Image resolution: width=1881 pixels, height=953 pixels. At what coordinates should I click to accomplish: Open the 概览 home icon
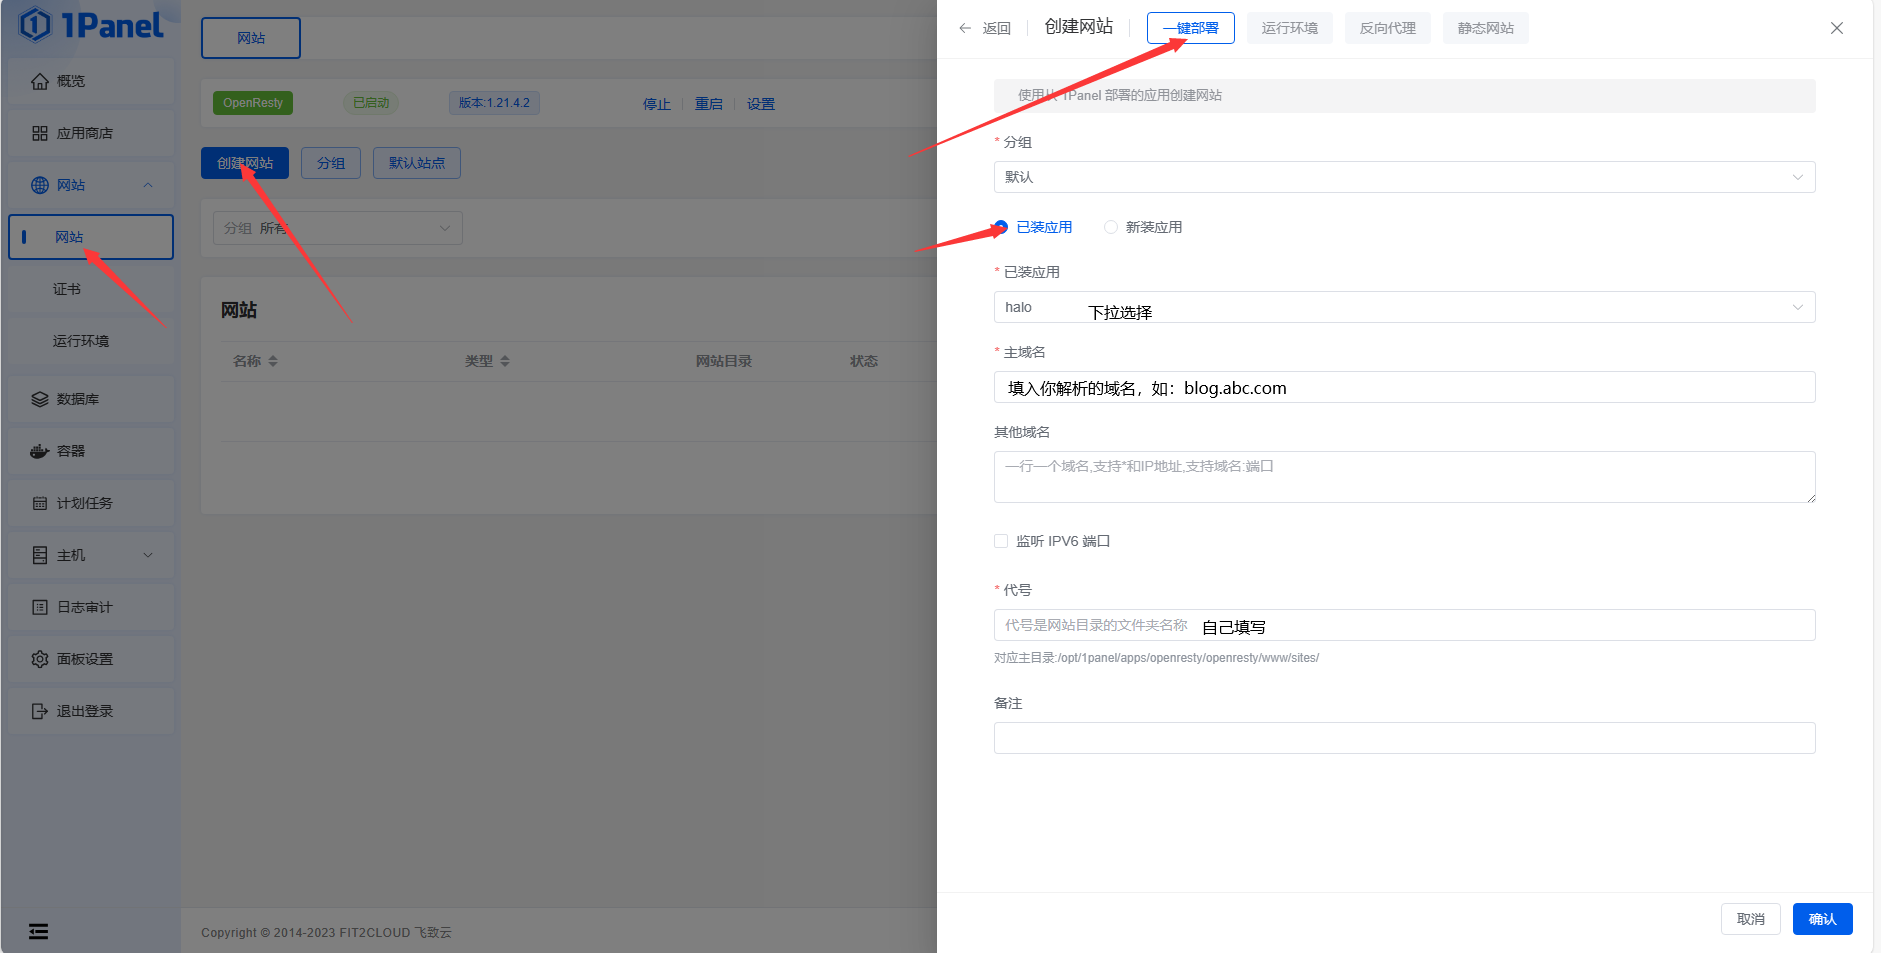pos(40,81)
